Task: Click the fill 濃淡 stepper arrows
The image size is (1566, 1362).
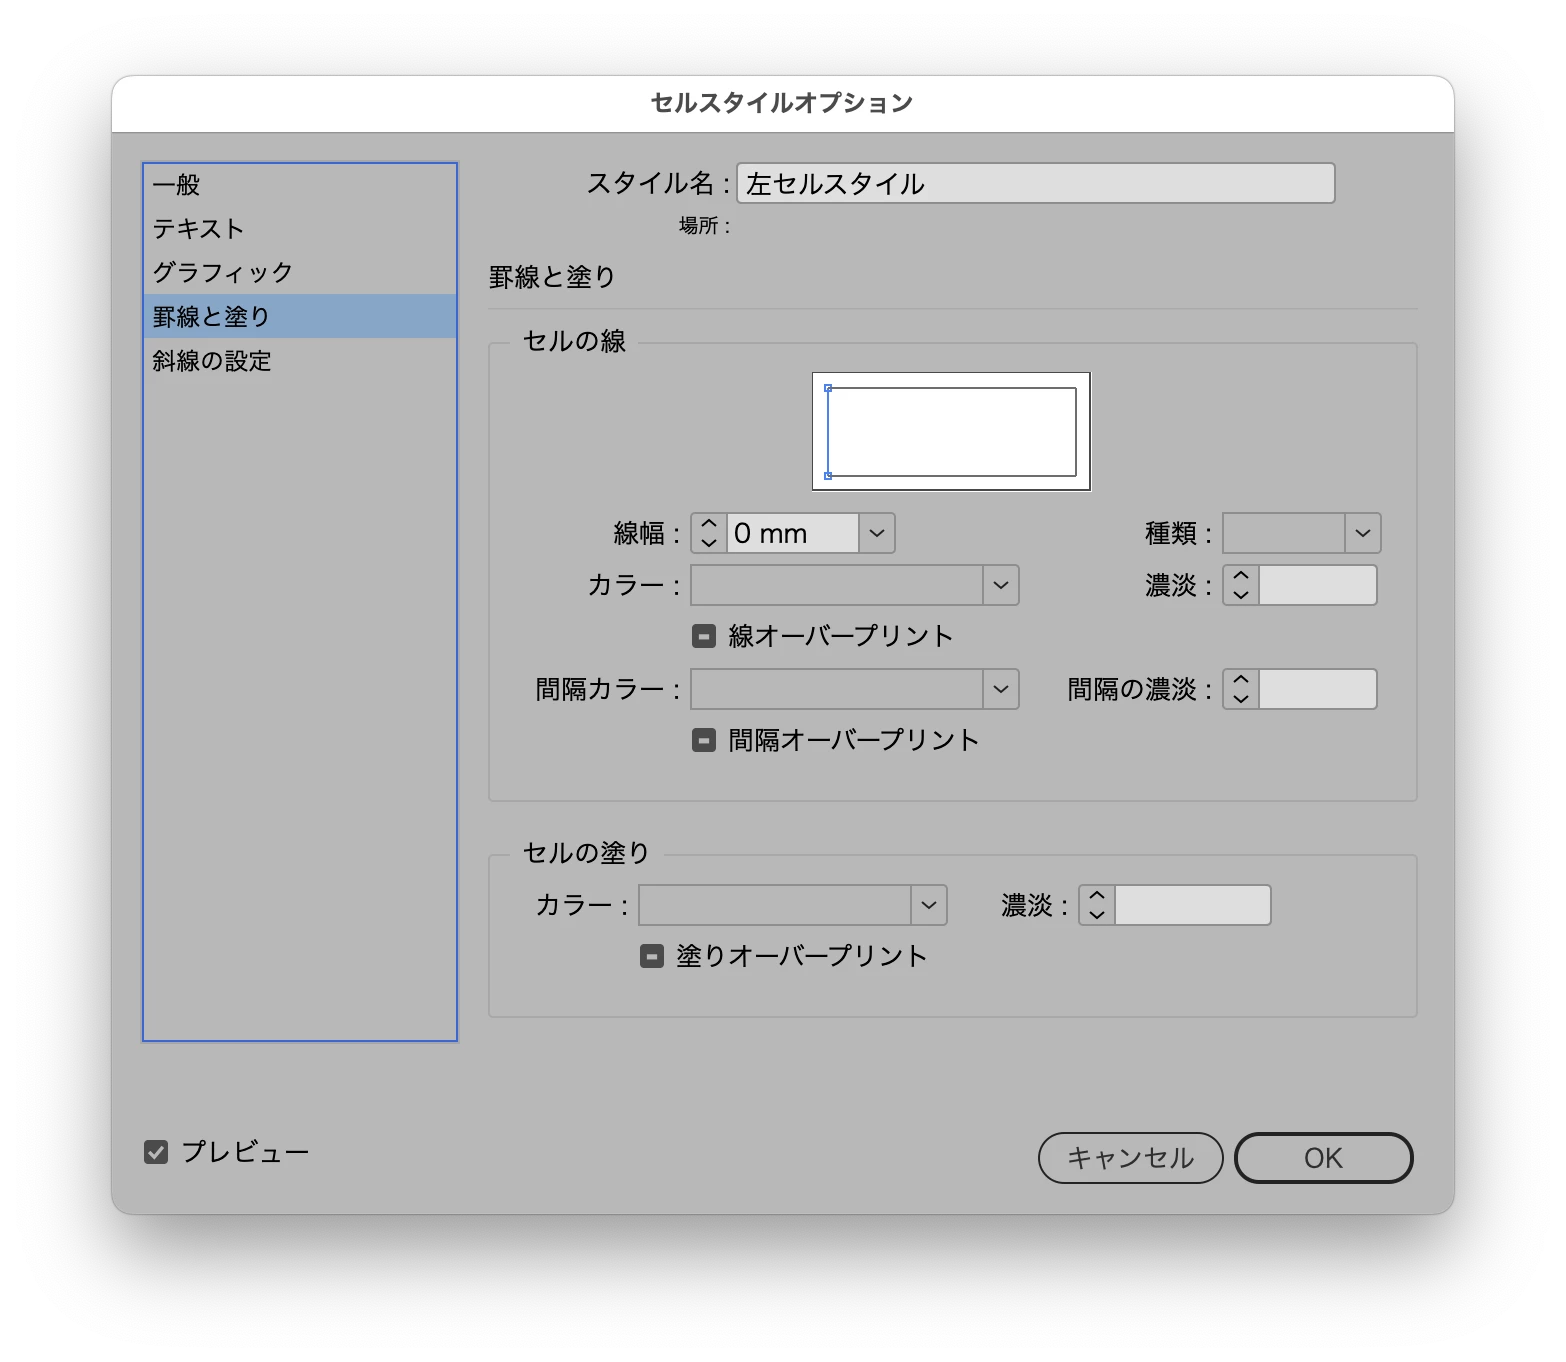Action: click(x=1097, y=905)
